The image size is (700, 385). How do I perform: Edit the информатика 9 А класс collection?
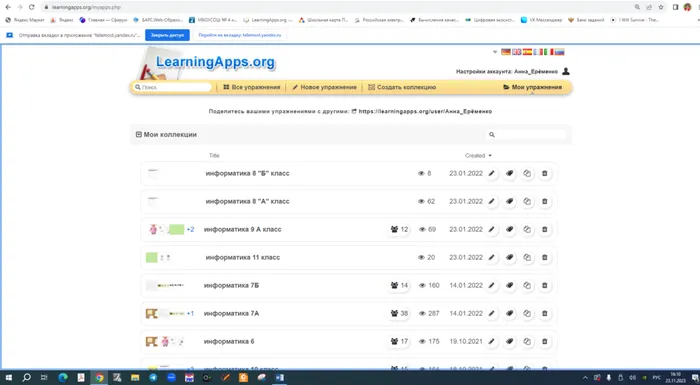click(492, 229)
